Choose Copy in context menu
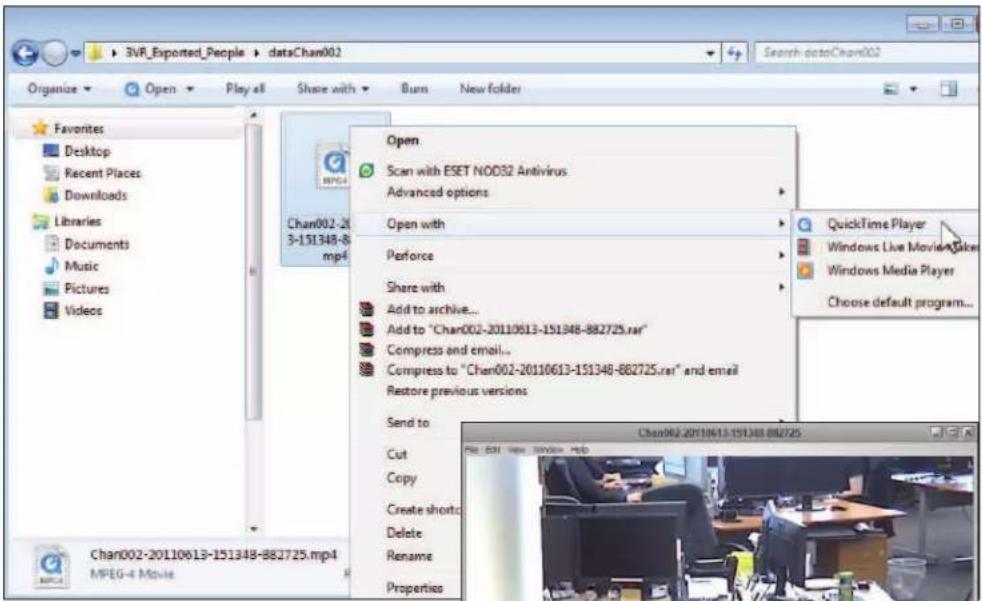This screenshot has width=982, height=601. pos(401,478)
